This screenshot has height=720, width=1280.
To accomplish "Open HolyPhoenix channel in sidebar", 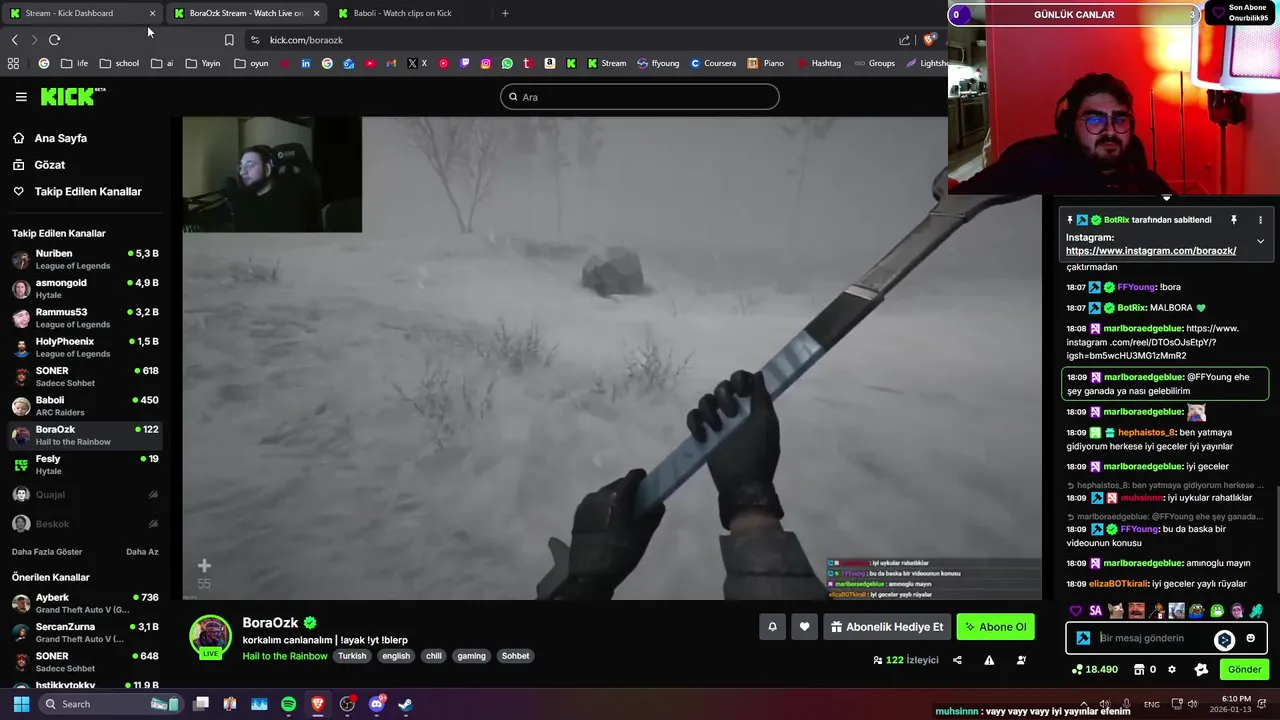I will 85,347.
